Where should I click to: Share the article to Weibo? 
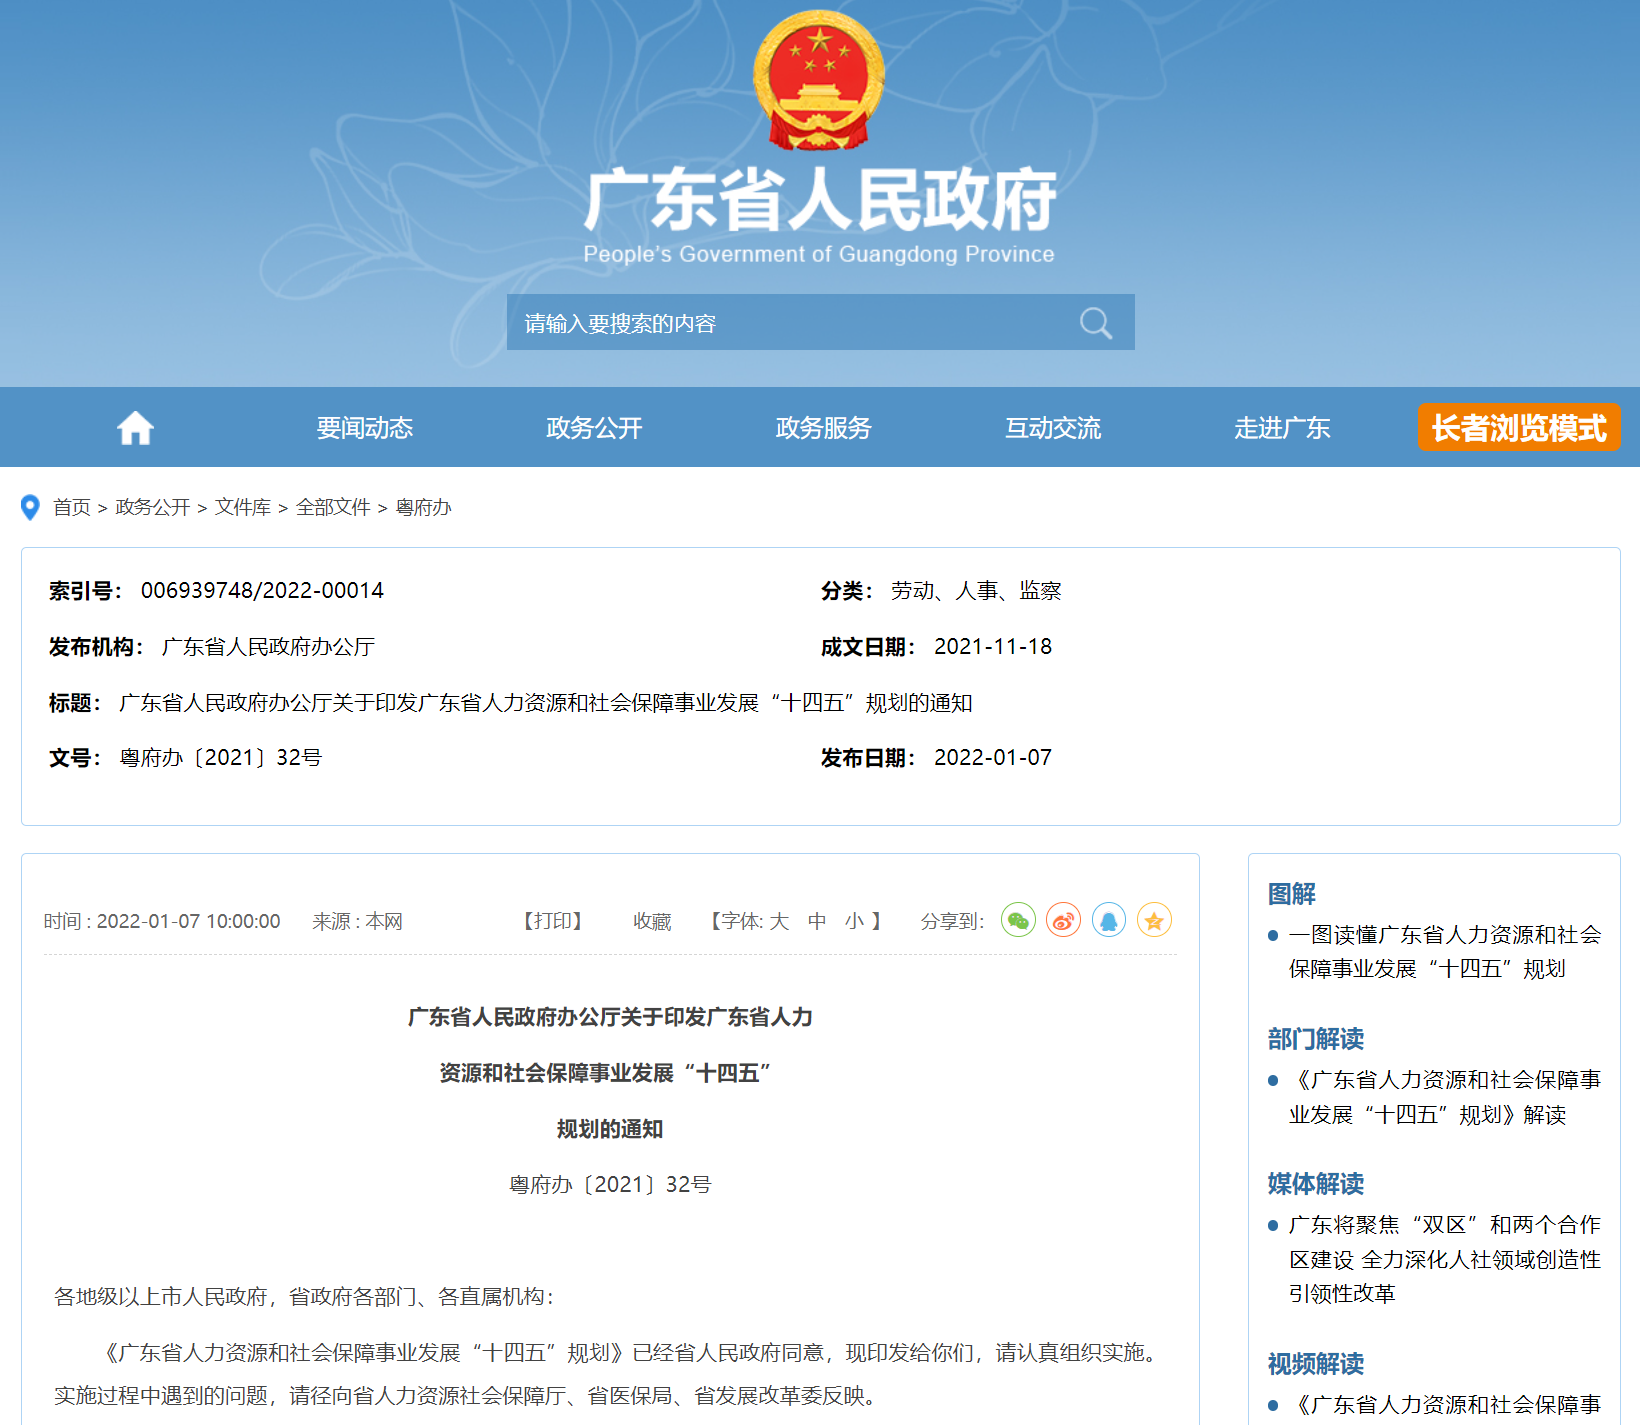click(1063, 920)
